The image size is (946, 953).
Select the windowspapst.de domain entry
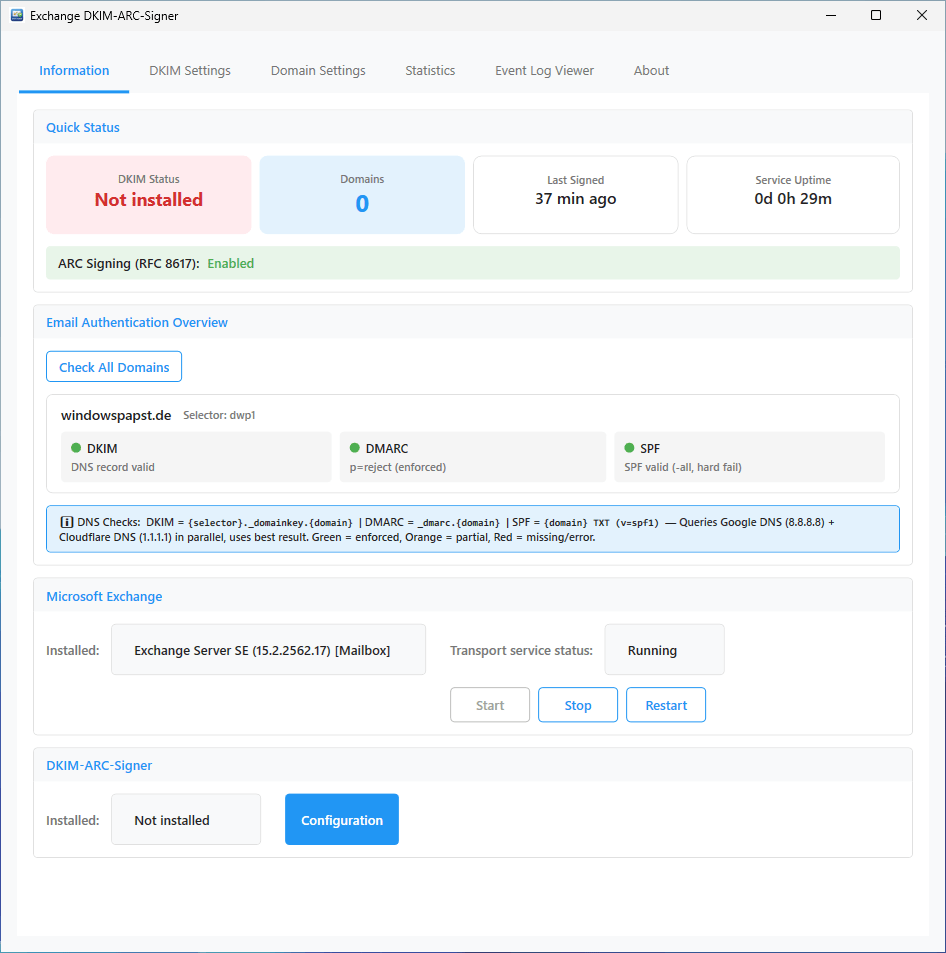tap(115, 414)
